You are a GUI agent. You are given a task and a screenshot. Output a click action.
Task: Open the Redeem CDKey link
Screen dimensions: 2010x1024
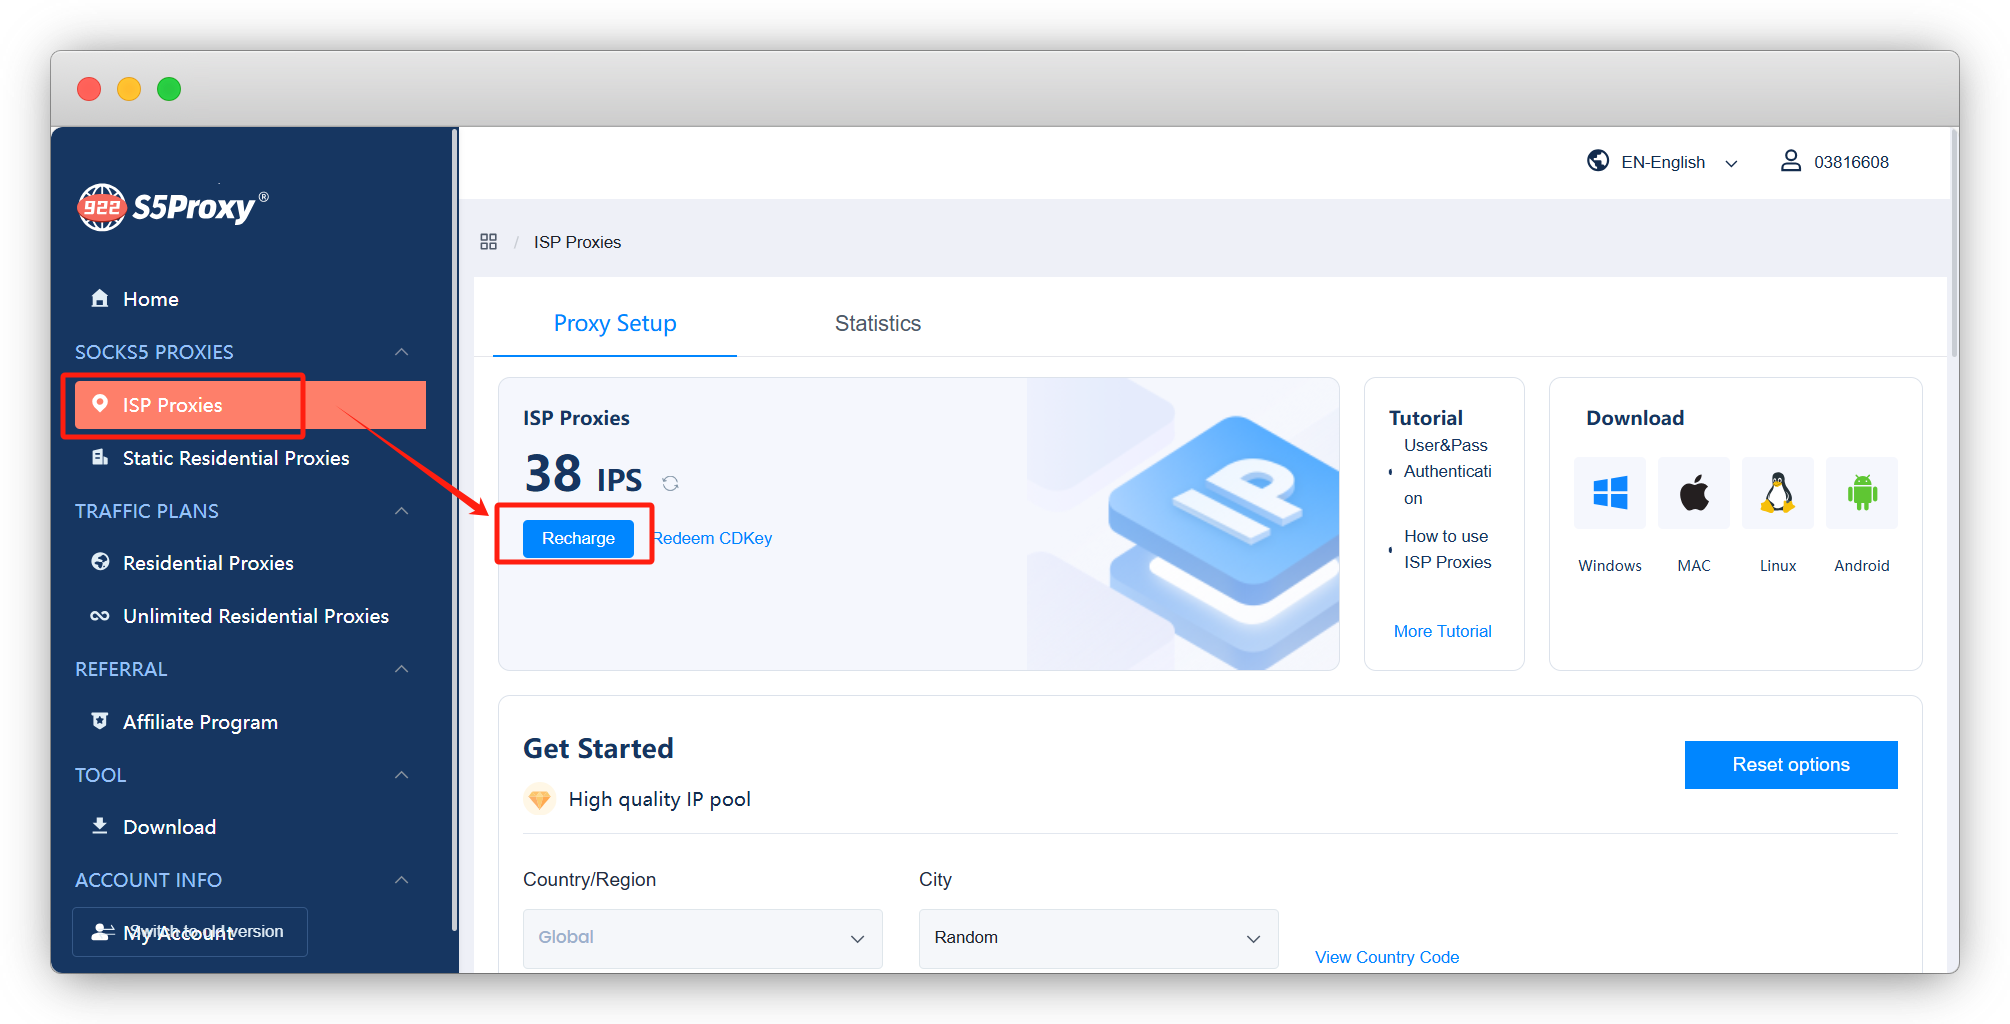(x=712, y=538)
